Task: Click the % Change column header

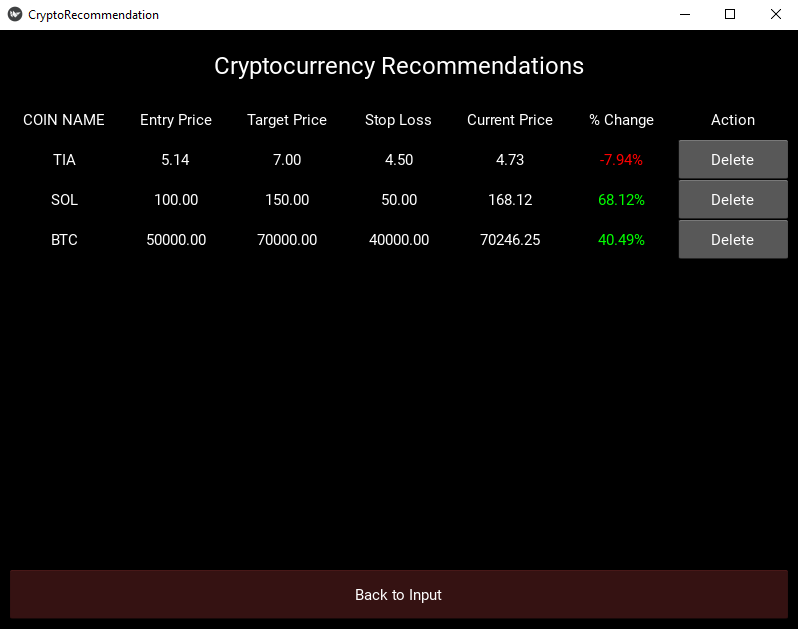Action: [x=621, y=120]
